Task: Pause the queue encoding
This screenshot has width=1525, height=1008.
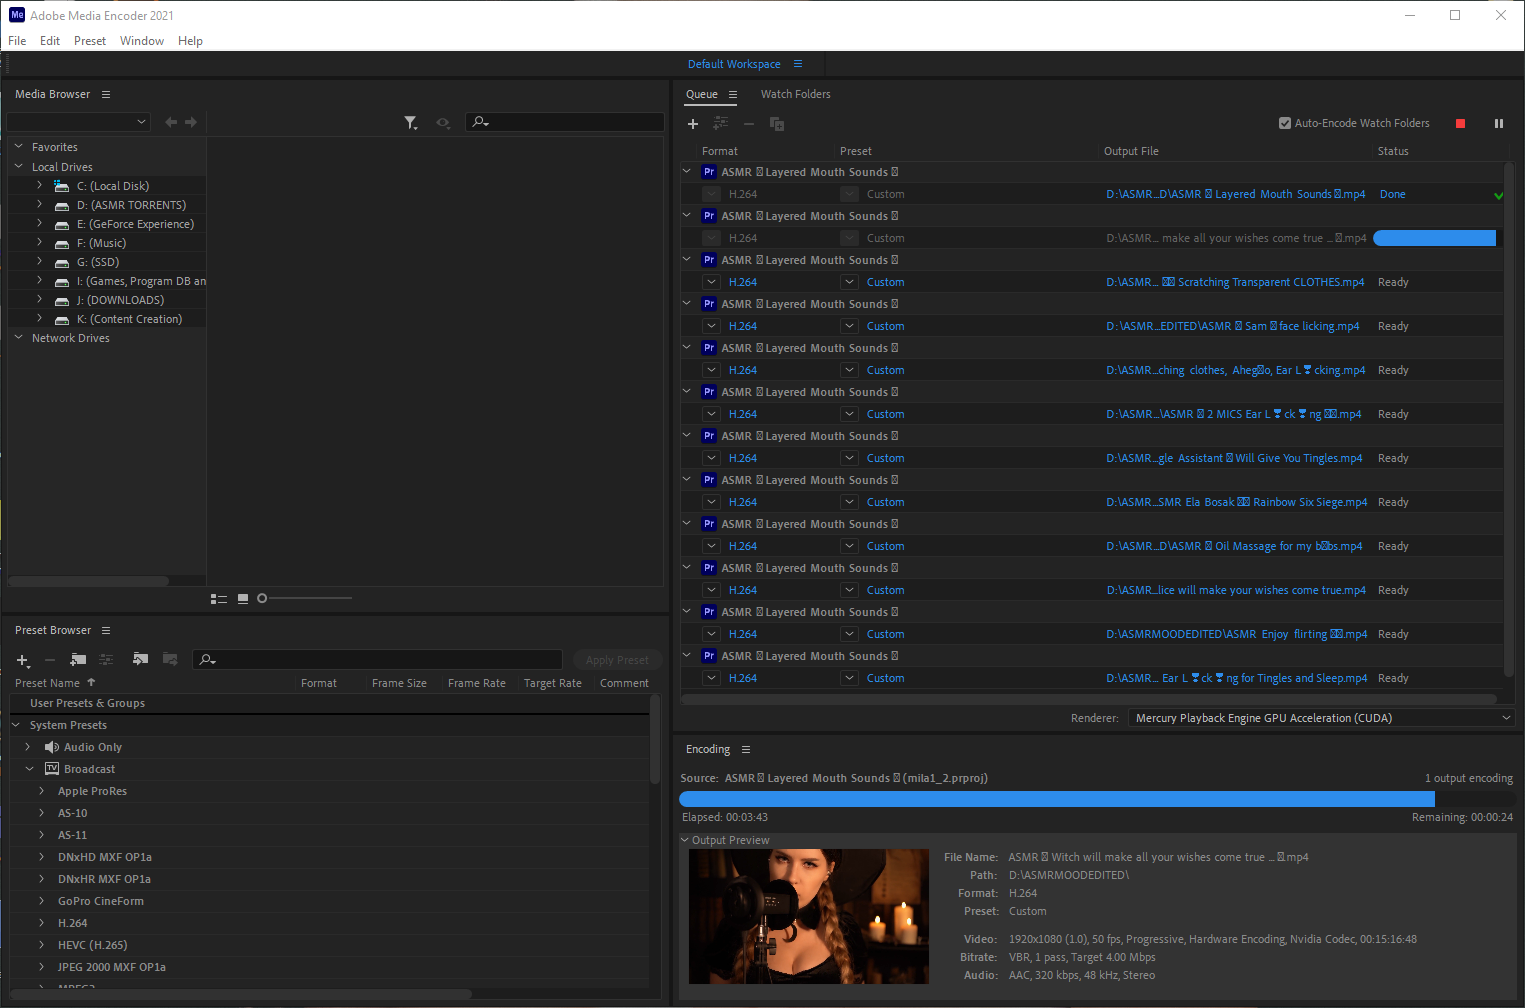Action: point(1499,124)
